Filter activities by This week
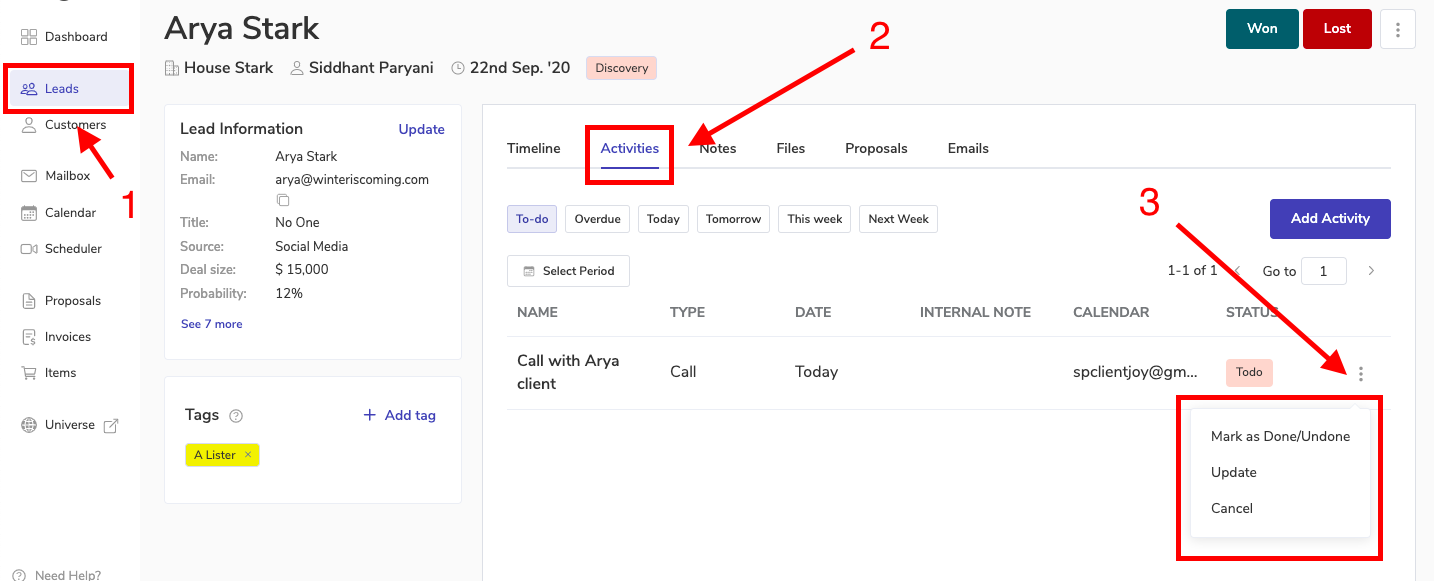This screenshot has height=581, width=1434. 814,219
